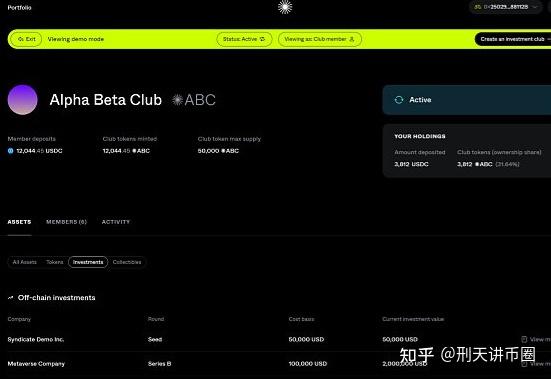Exit demo mode
This screenshot has width=551, height=379.
pyautogui.click(x=27, y=39)
